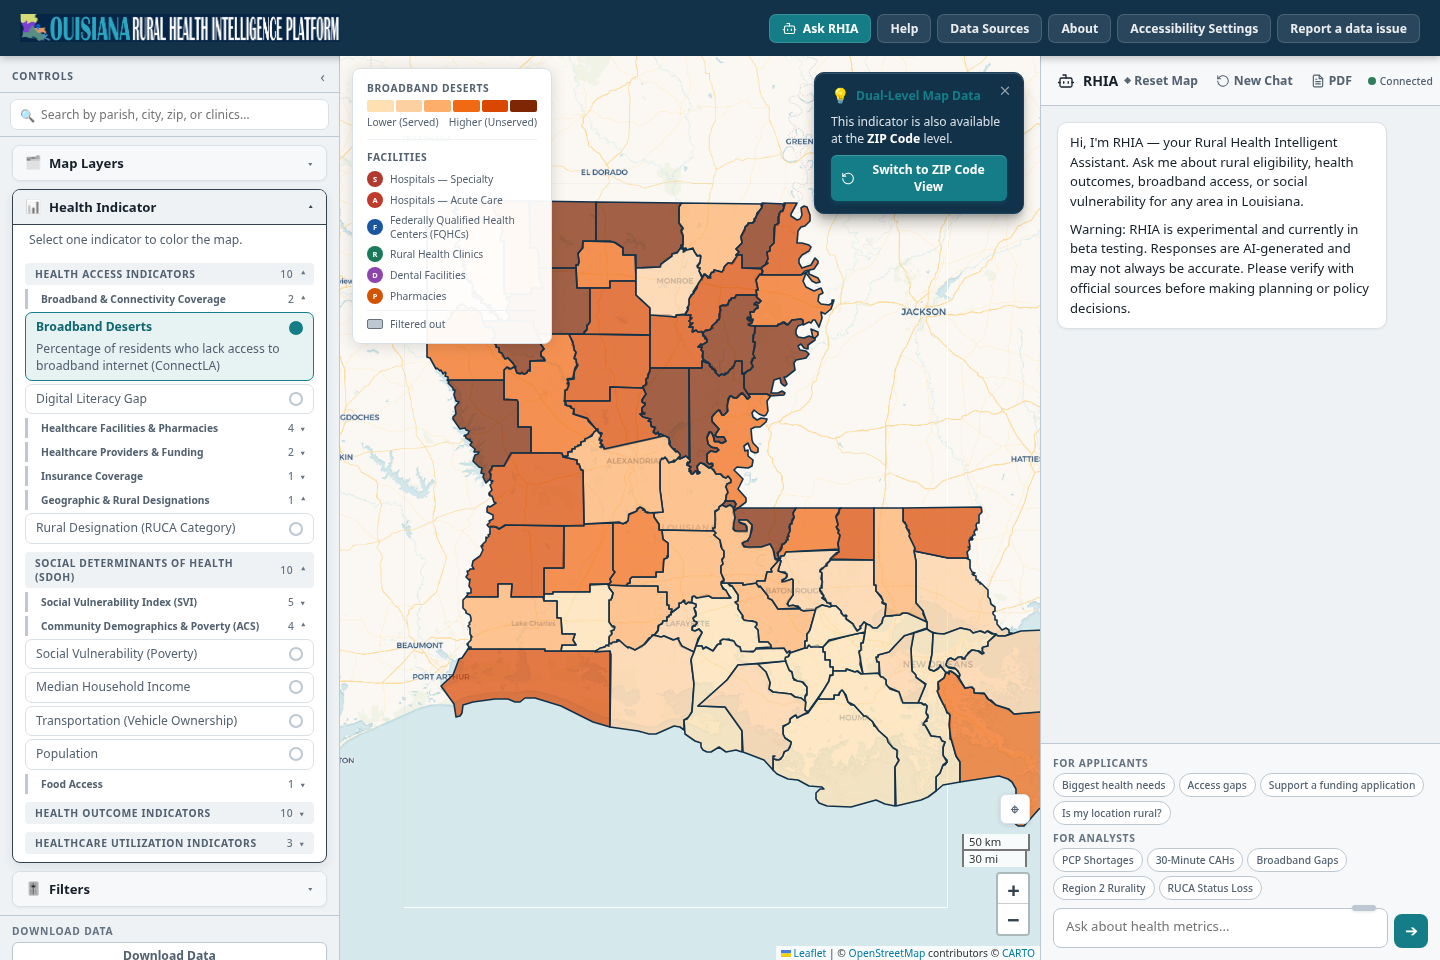This screenshot has height=960, width=1440.
Task: Click the Dental Facilities legend marker
Action: tap(375, 275)
